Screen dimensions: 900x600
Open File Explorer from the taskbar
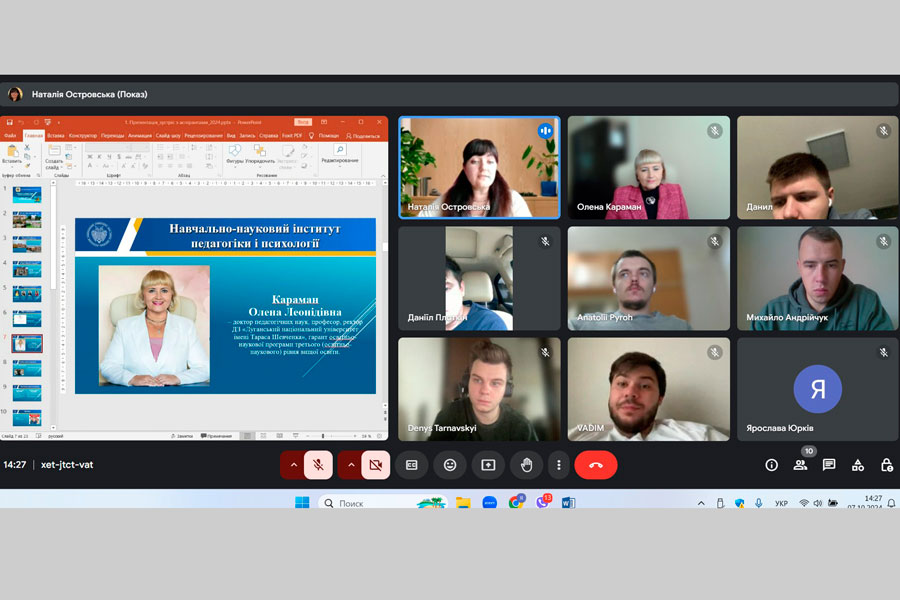[463, 502]
